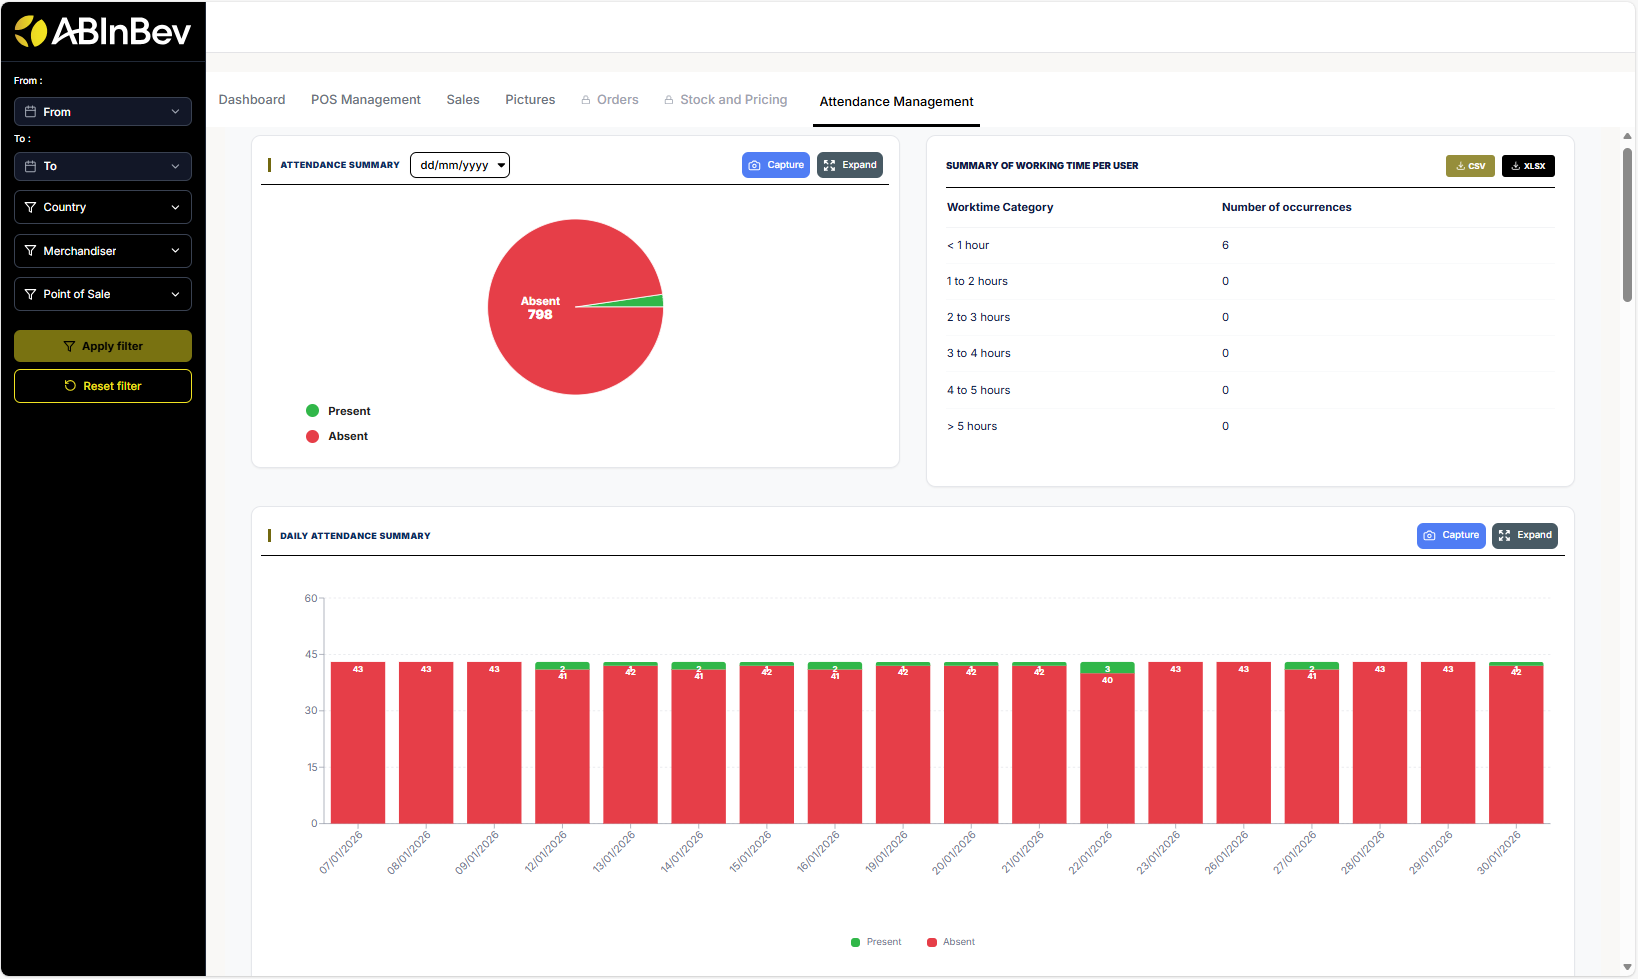The height and width of the screenshot is (979, 1638).
Task: Switch to the POS Management tab
Action: [365, 100]
